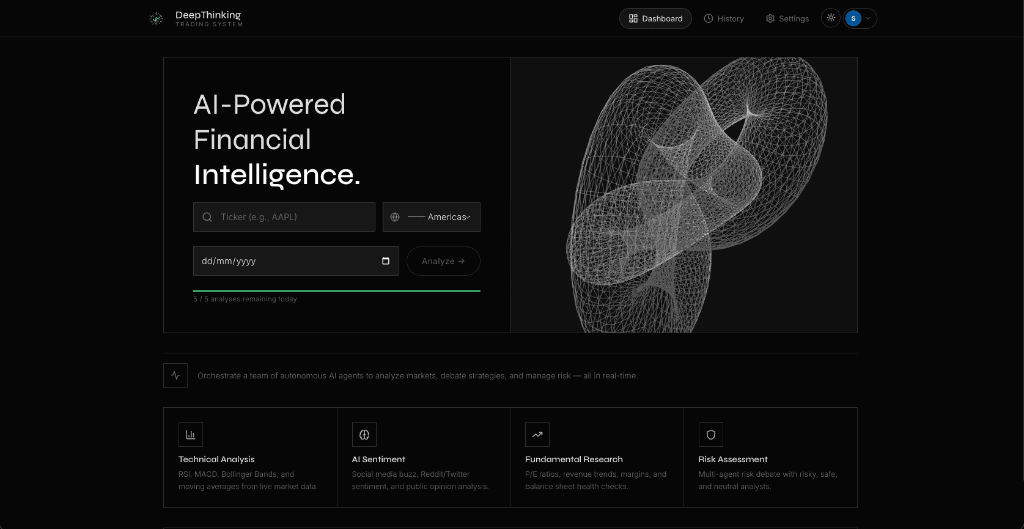Image resolution: width=1024 pixels, height=529 pixels.
Task: Click the DeepThinking logo icon
Action: pos(155,19)
